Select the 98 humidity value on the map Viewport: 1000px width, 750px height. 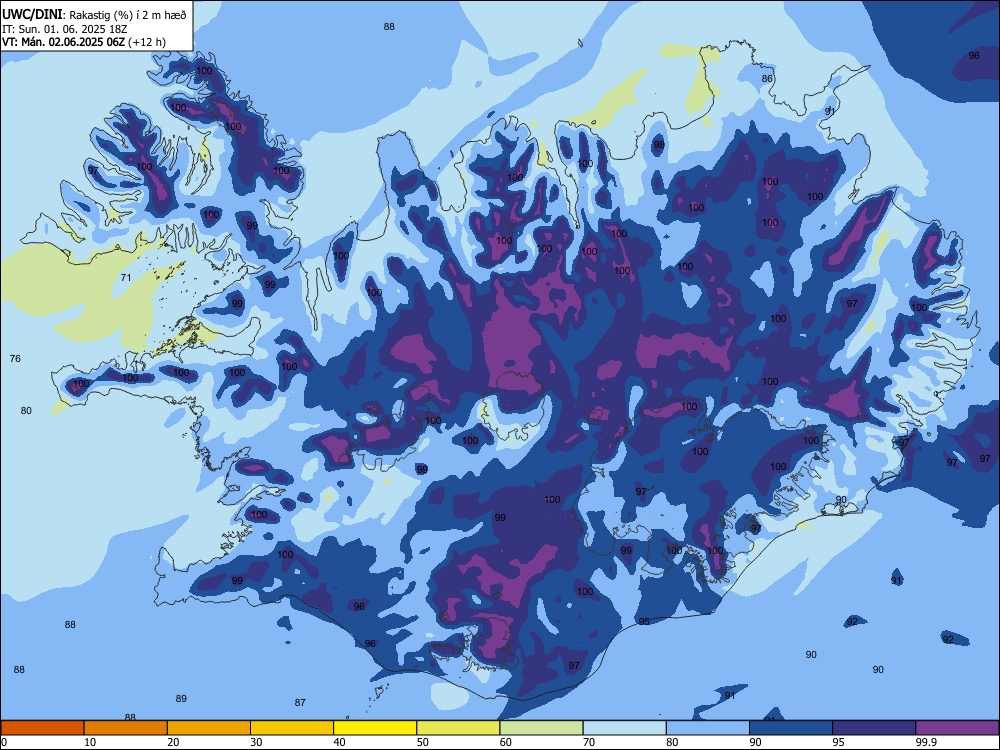pos(659,145)
